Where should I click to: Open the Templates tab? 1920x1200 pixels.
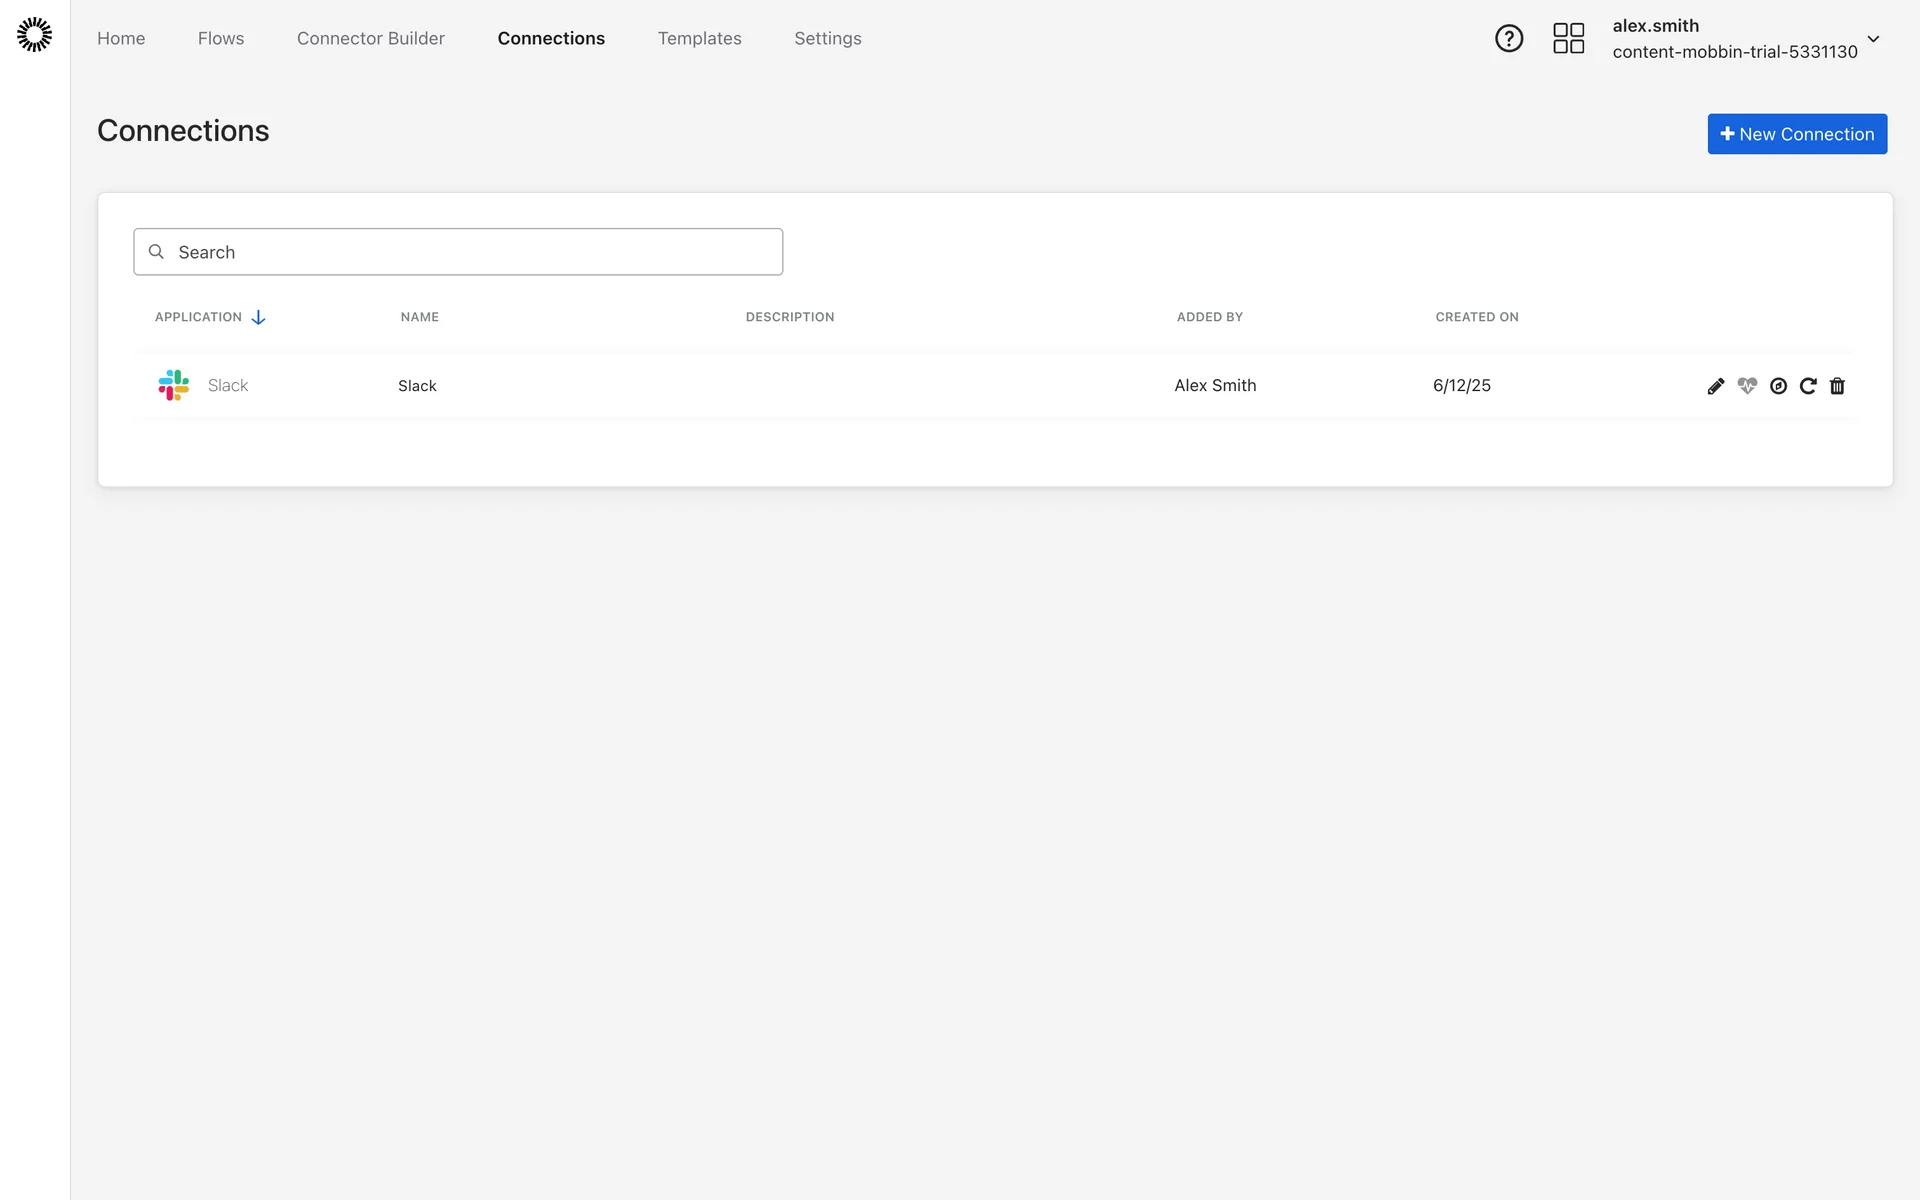point(699,38)
